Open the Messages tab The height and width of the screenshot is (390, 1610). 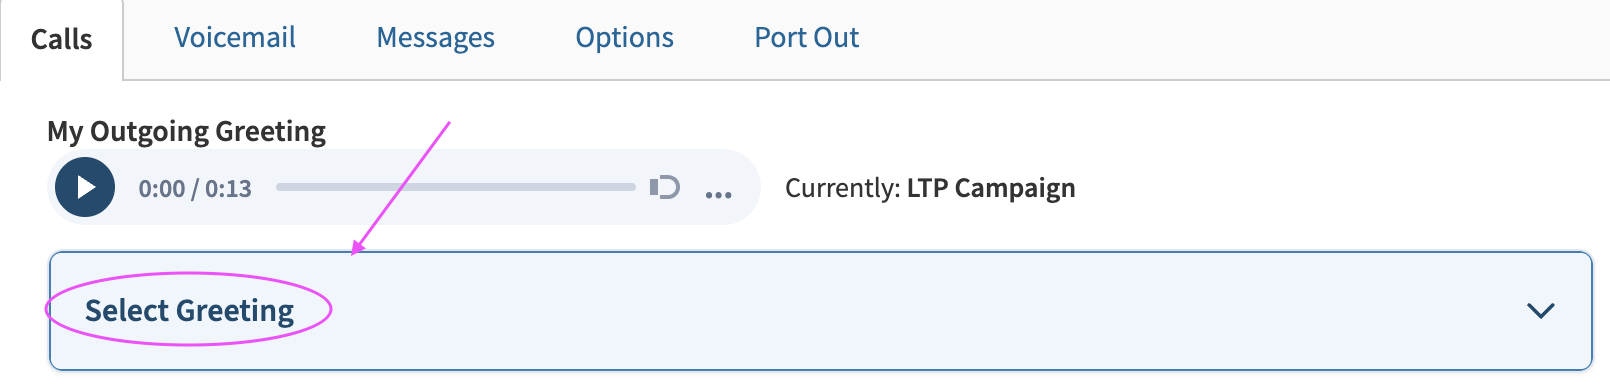[x=435, y=38]
